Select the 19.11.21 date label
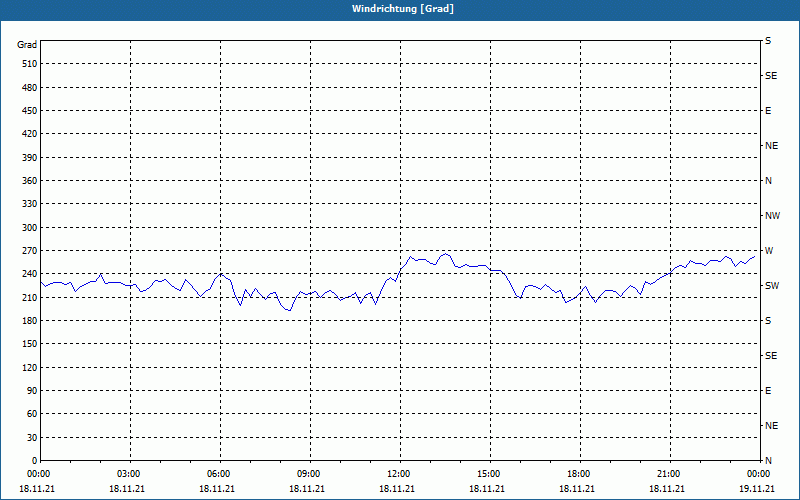 [x=757, y=489]
